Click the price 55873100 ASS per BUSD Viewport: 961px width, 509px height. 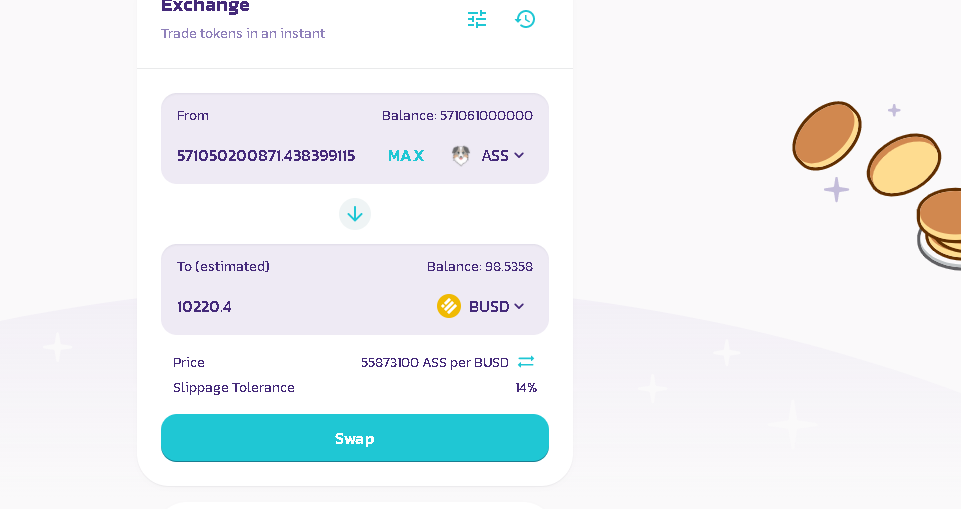point(435,363)
